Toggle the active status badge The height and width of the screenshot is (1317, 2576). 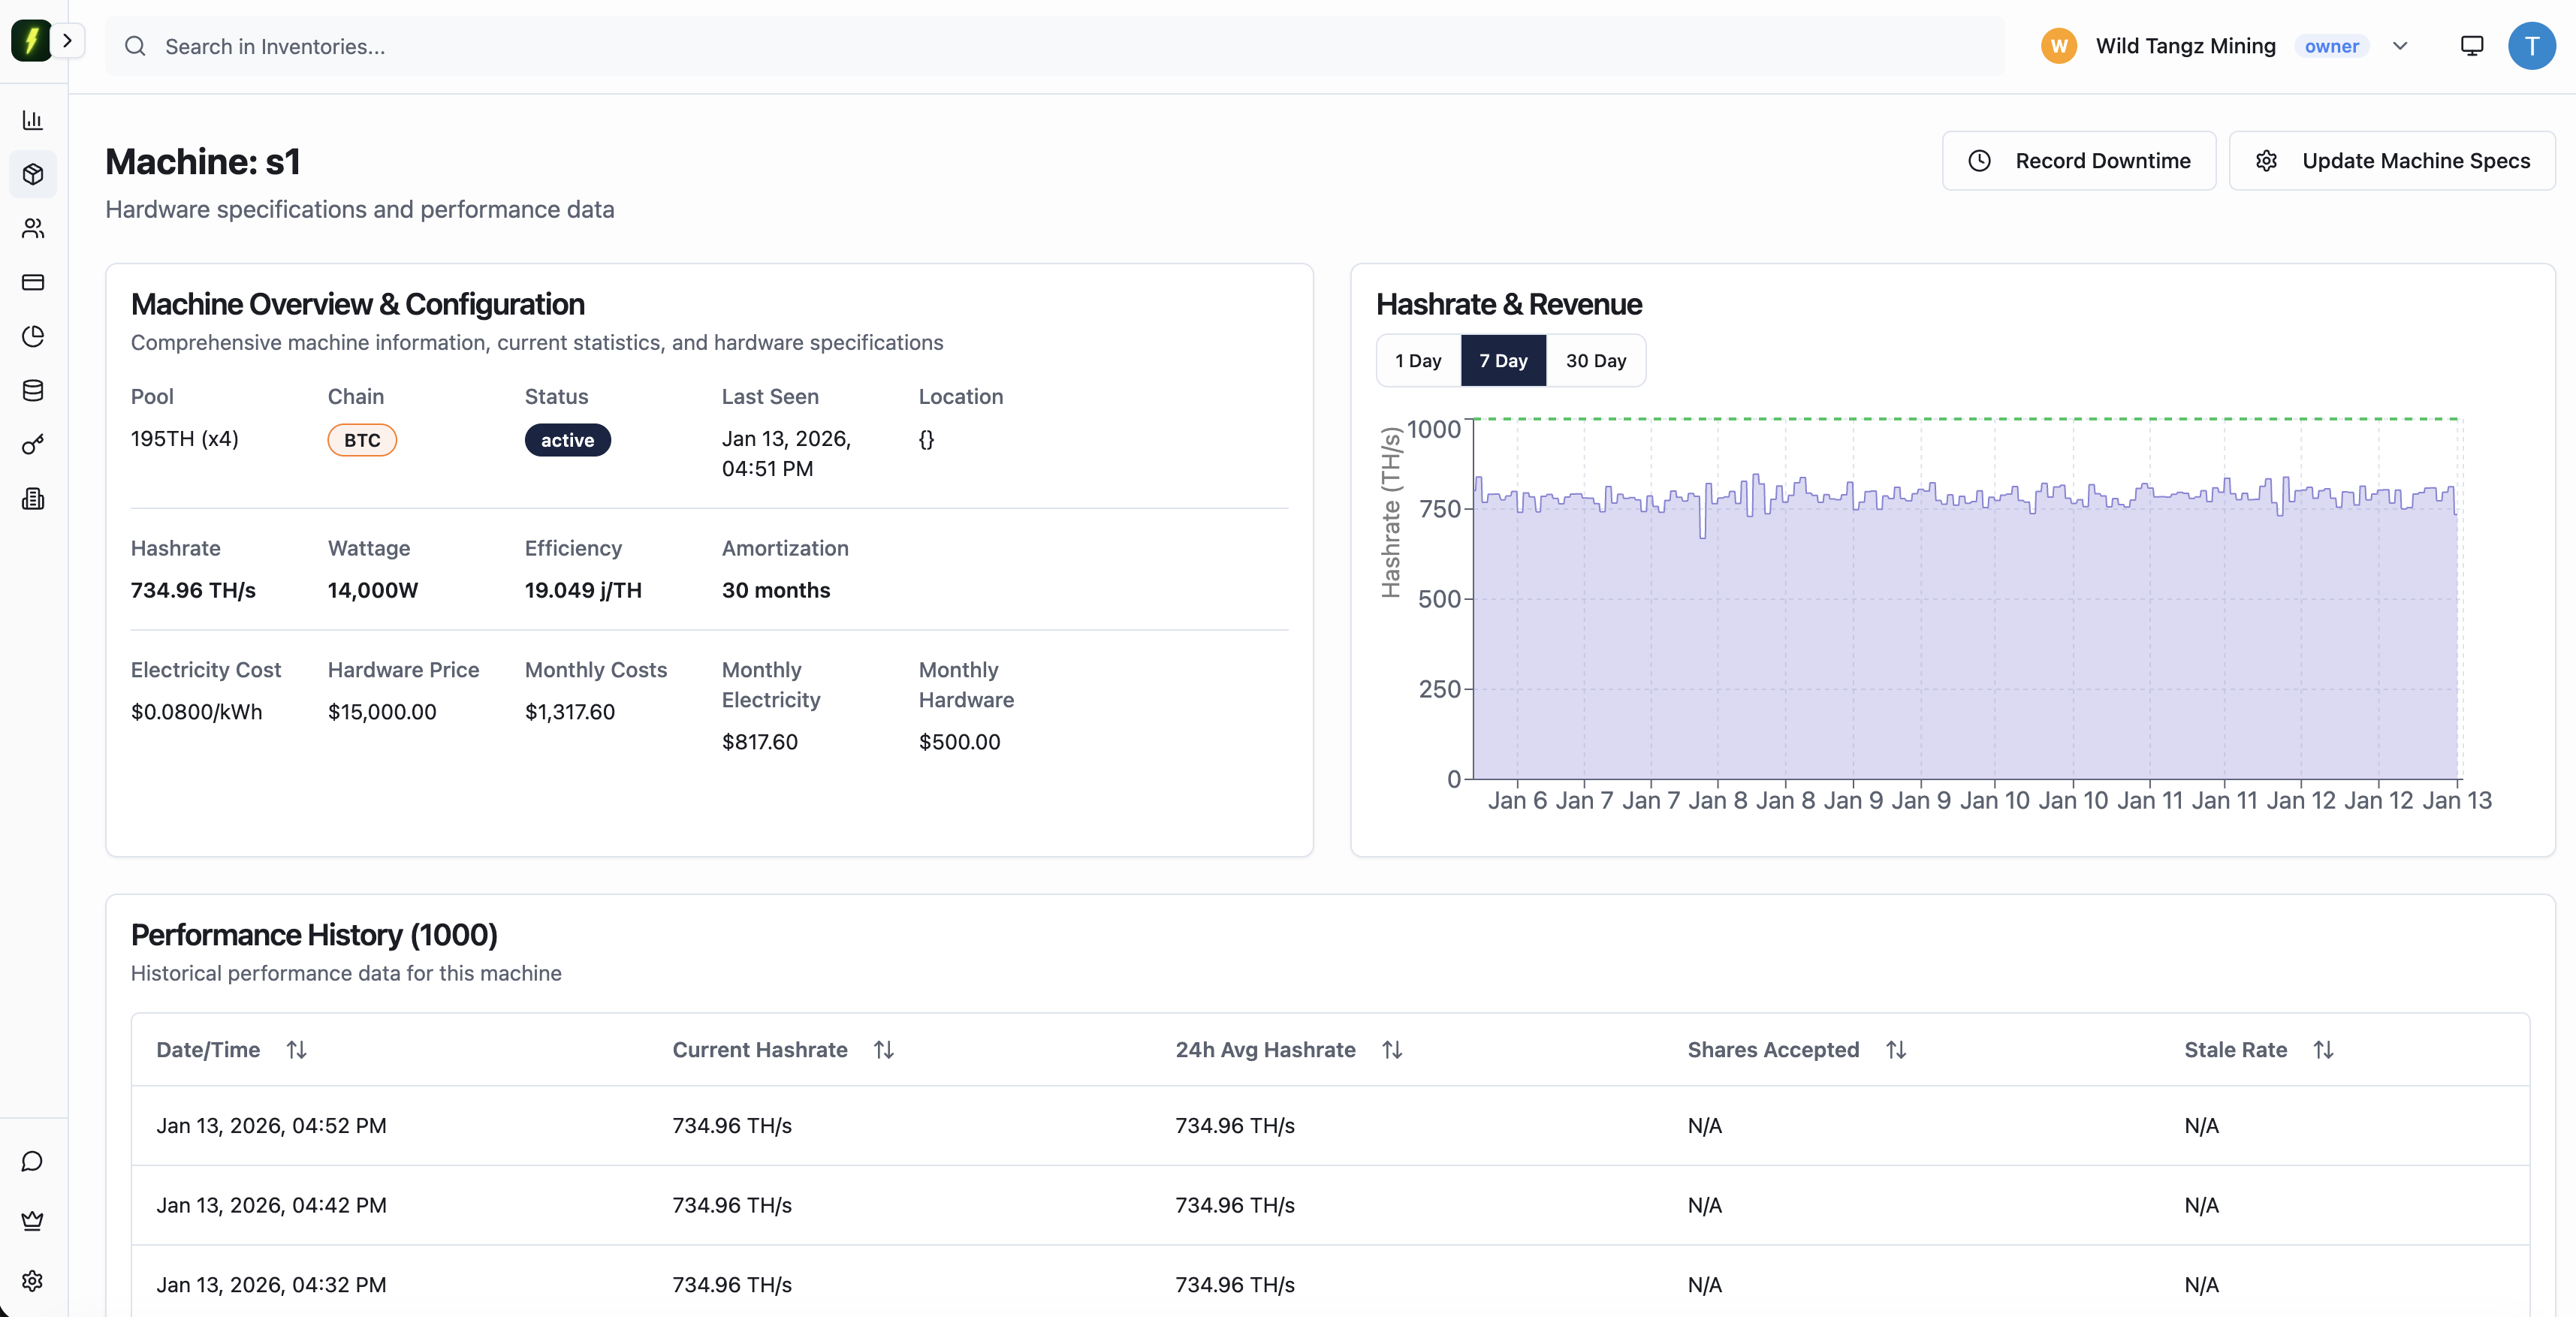coord(567,440)
